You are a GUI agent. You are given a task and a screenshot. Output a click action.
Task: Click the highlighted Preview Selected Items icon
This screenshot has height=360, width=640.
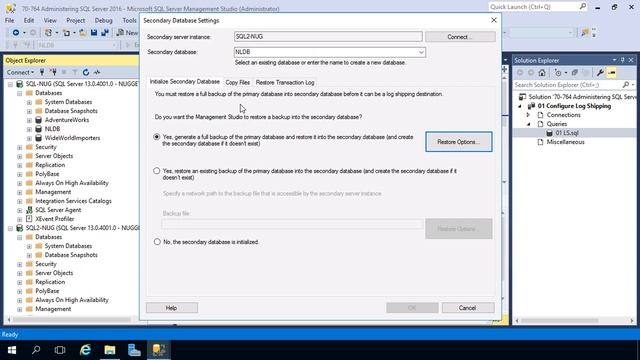[x=611, y=73]
